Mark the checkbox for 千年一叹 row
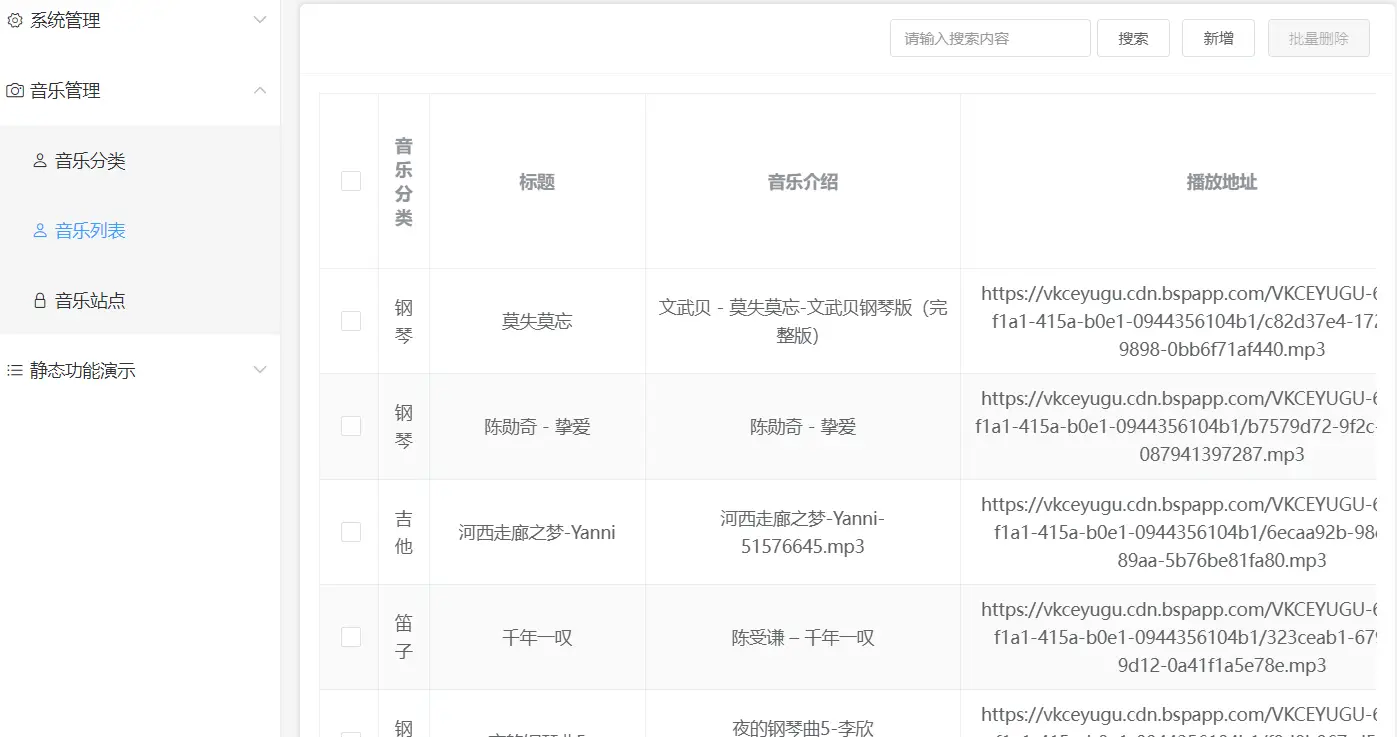Screen dimensions: 1397x737 point(351,637)
